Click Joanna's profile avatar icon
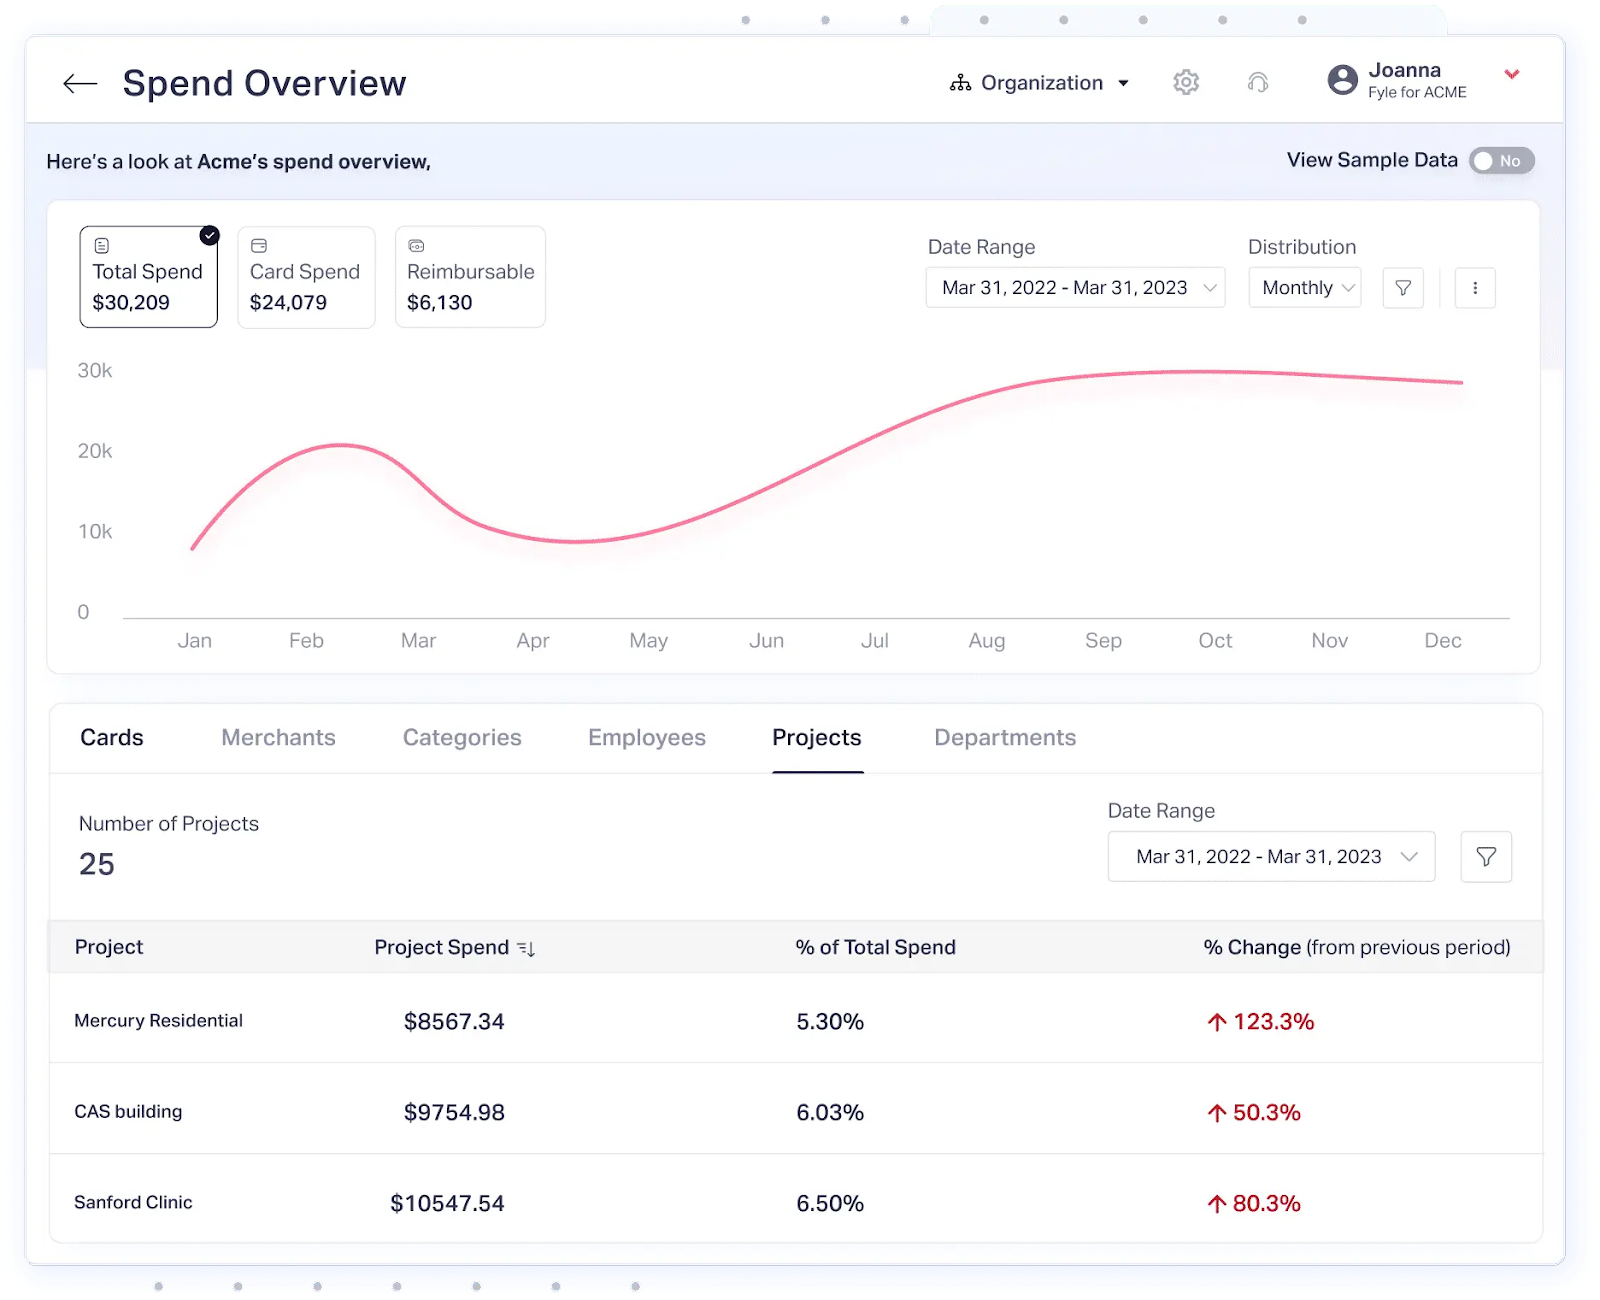The image size is (1600, 1300). (1342, 79)
